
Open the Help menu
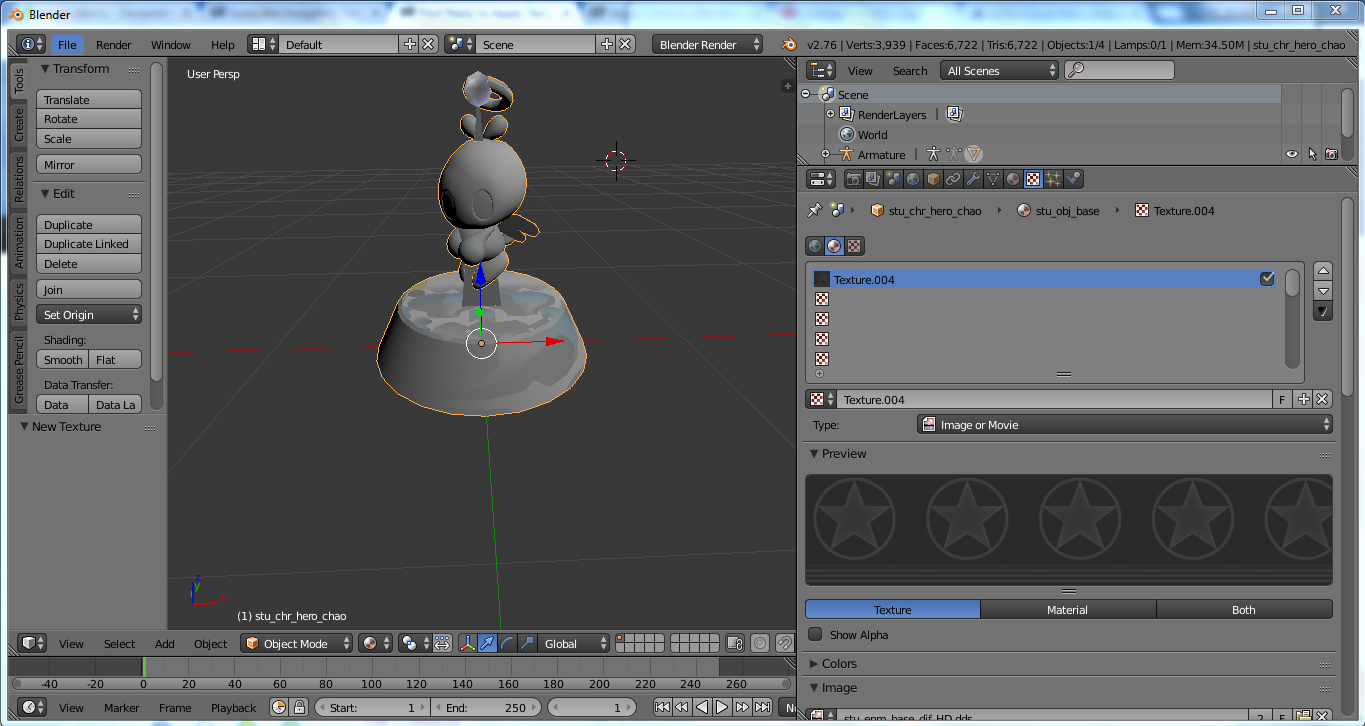coord(223,44)
